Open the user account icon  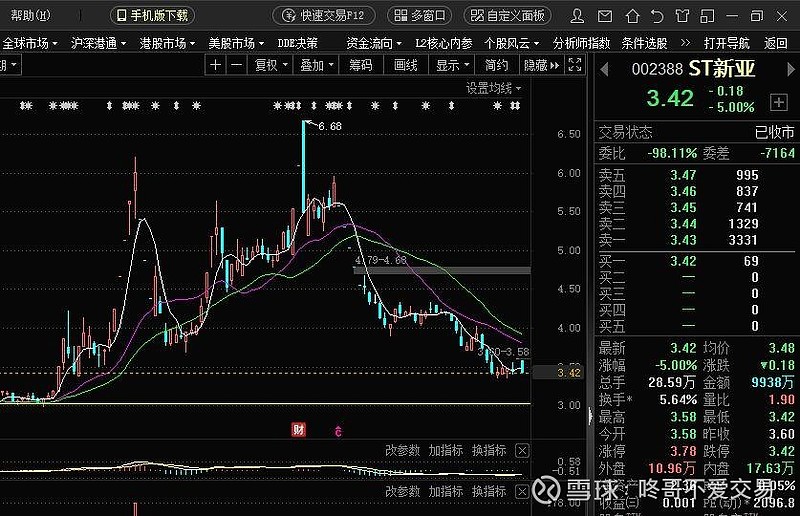[577, 16]
